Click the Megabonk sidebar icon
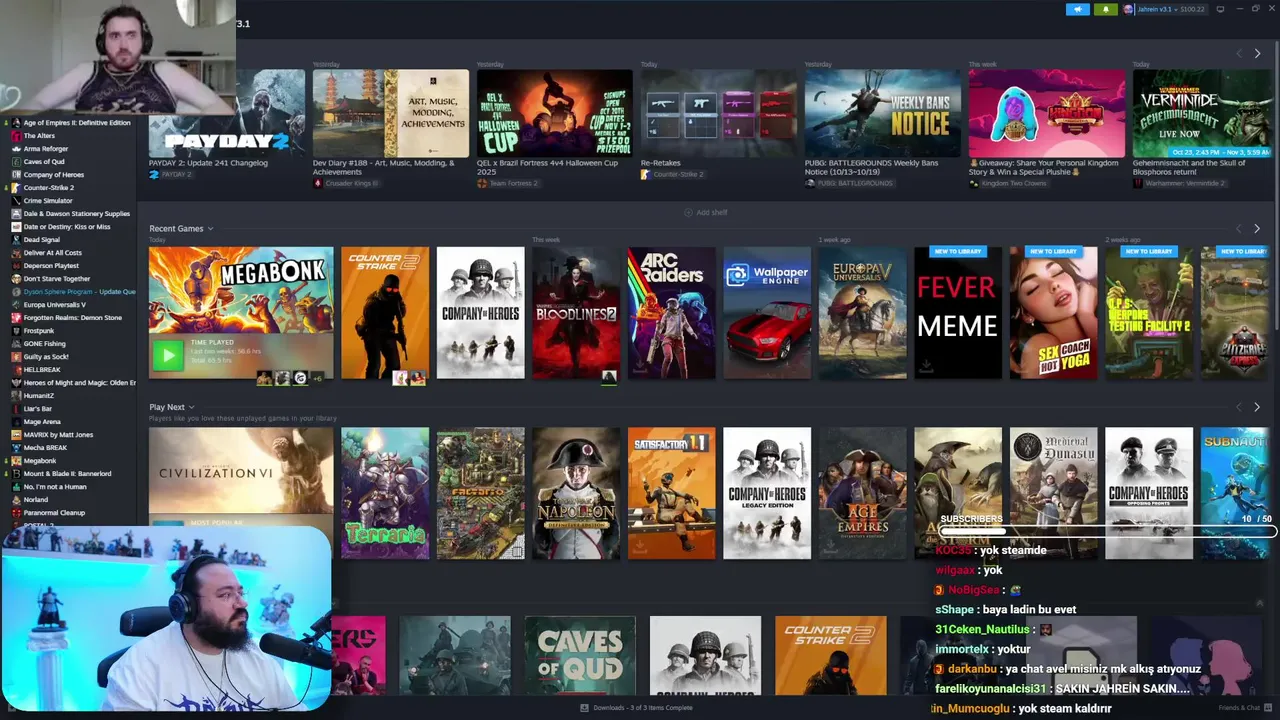This screenshot has height=720, width=1280. point(16,461)
